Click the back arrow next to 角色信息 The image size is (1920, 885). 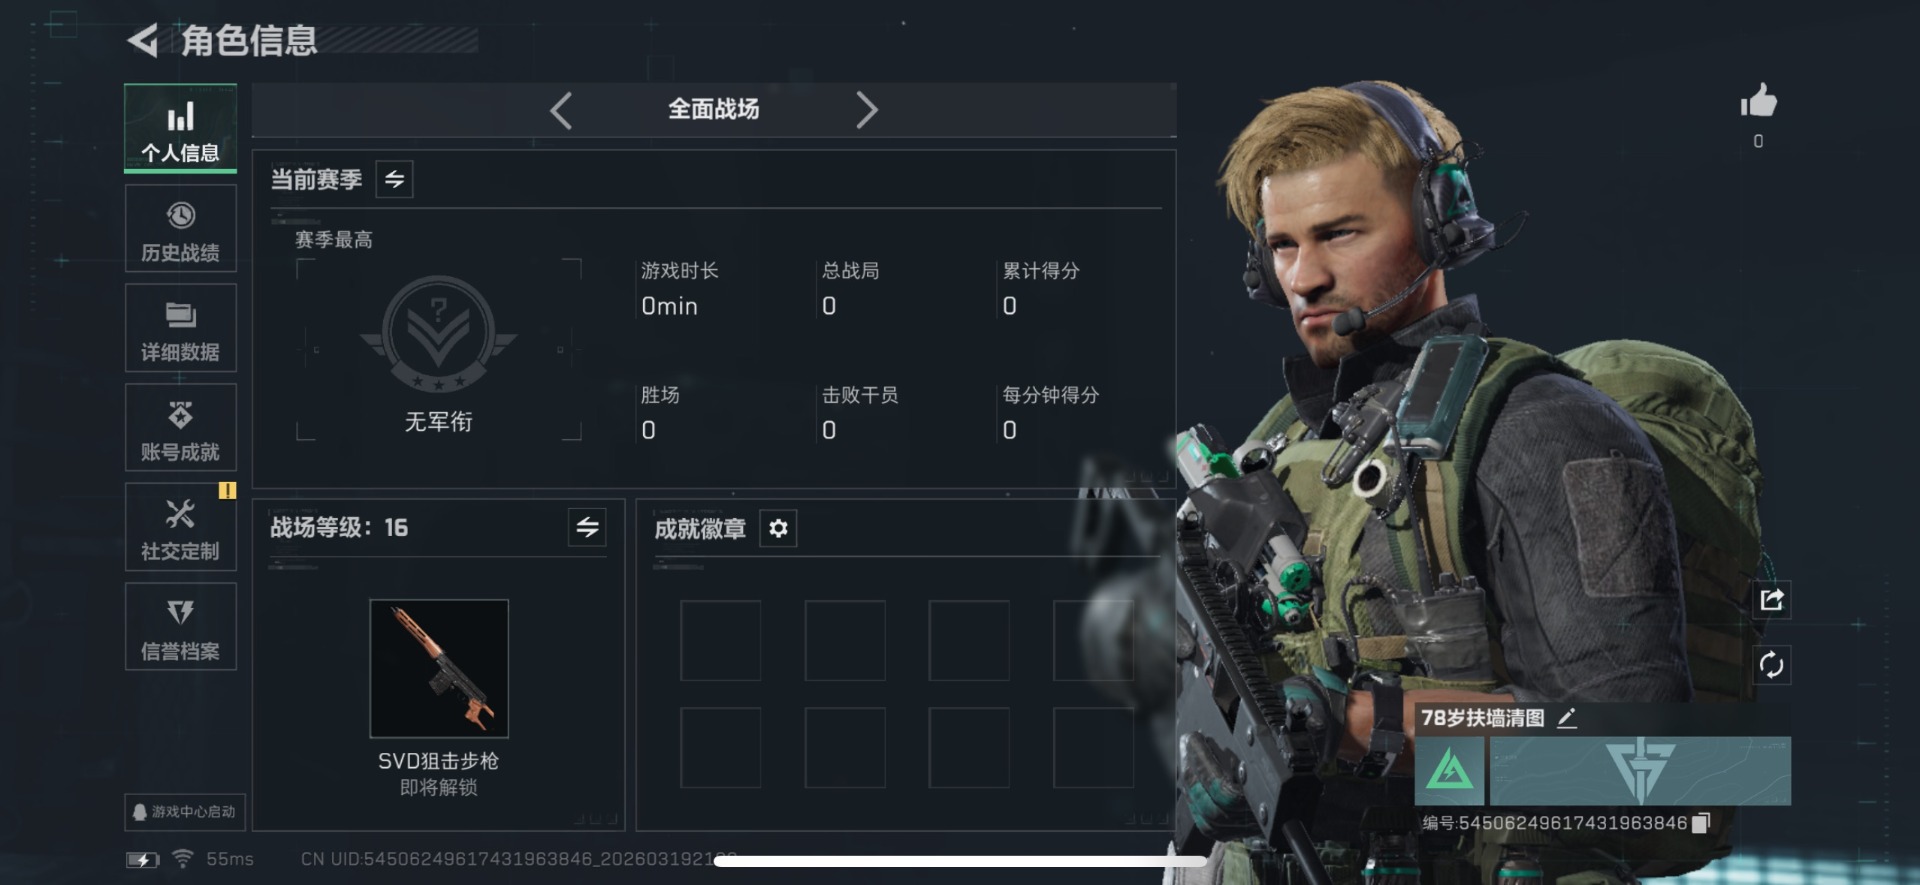point(143,41)
